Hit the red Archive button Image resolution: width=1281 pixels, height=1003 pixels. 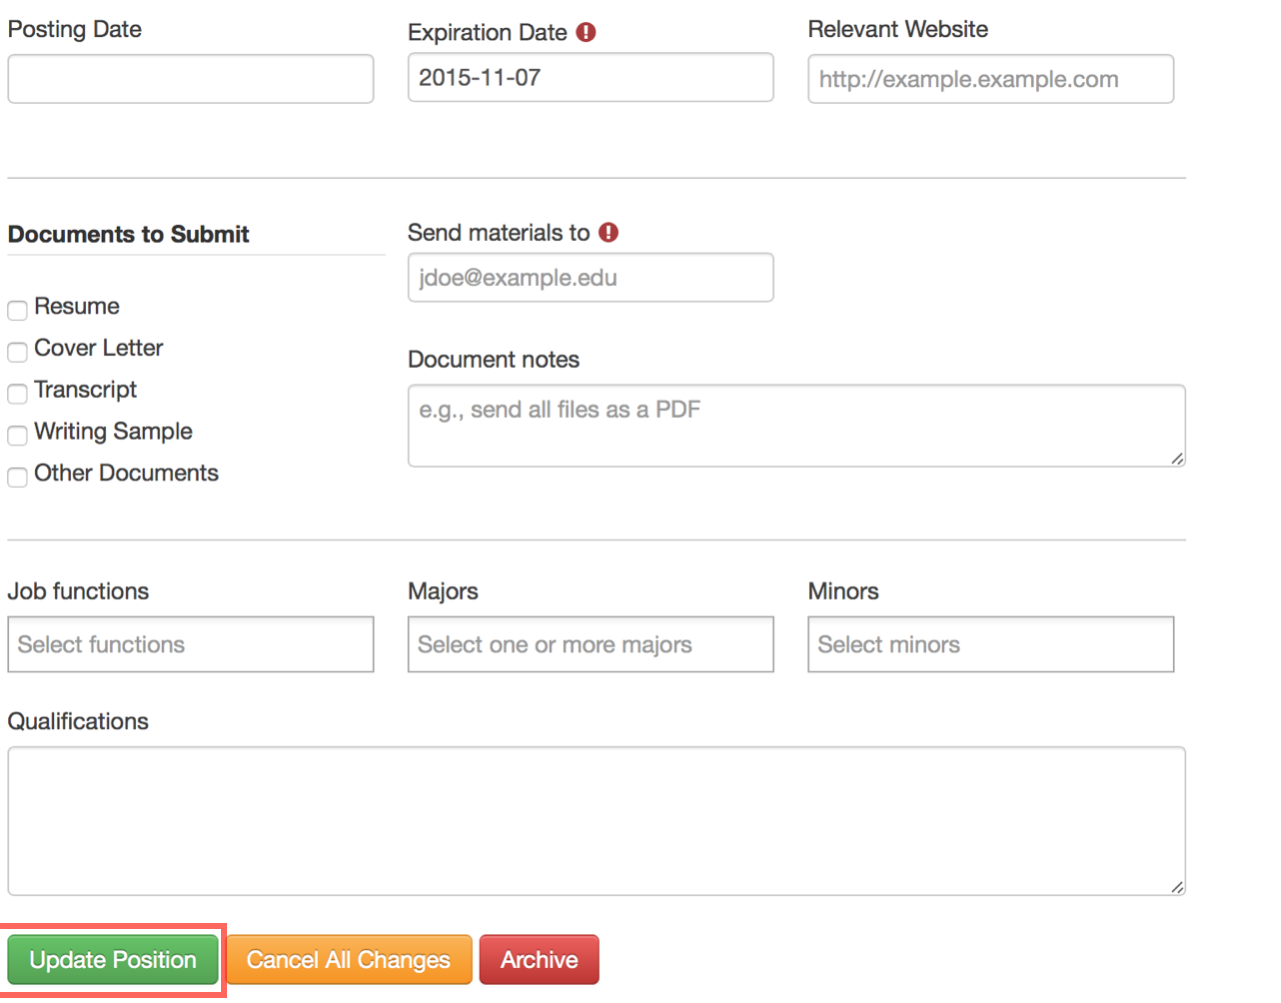539,960
